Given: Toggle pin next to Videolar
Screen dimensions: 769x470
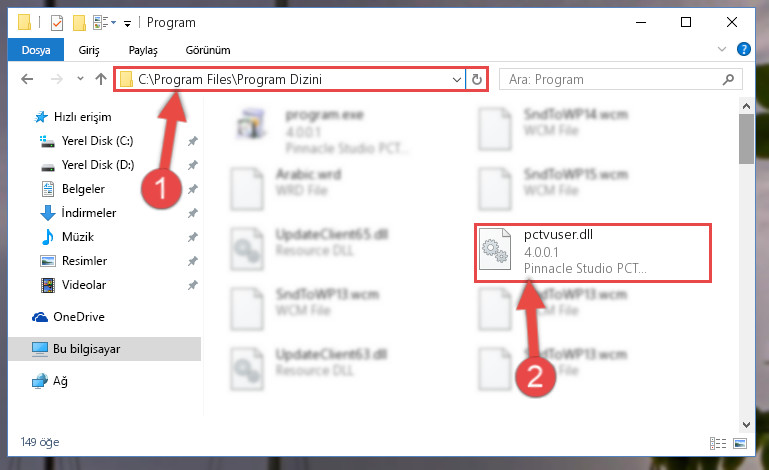Looking at the screenshot, I should pyautogui.click(x=193, y=285).
